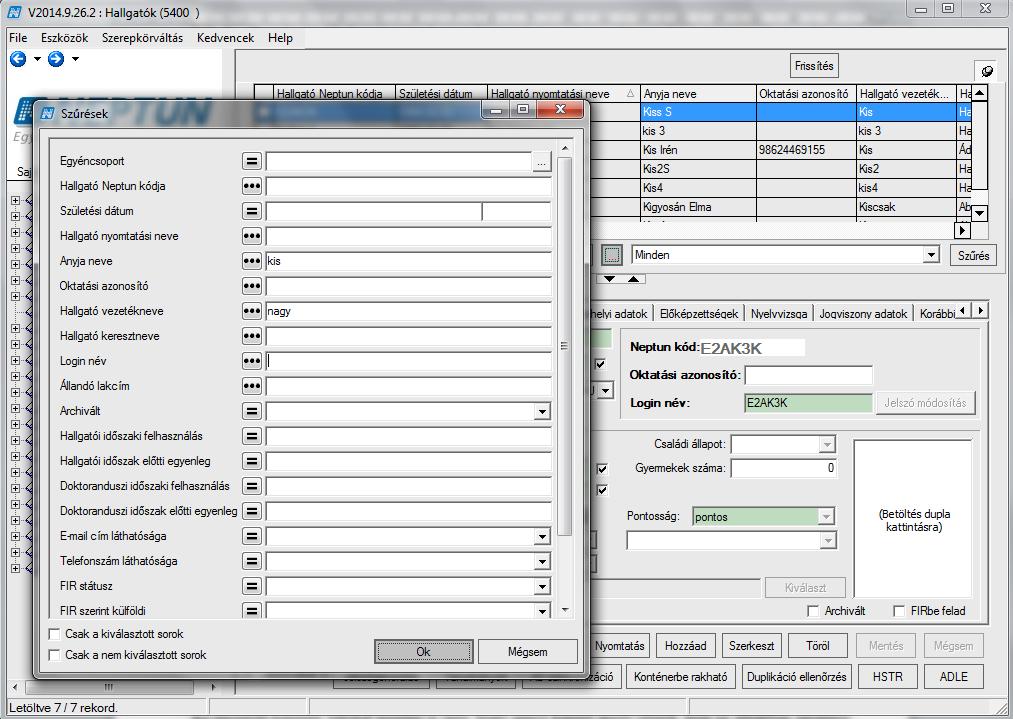Image resolution: width=1013 pixels, height=719 pixels.
Task: Click the Frissítés refresh button
Action: (x=814, y=66)
